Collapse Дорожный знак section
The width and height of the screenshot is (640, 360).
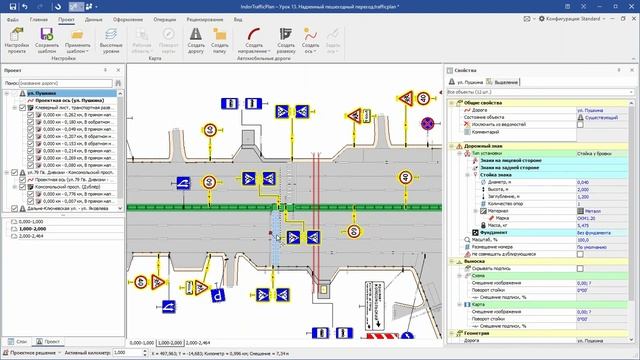click(x=451, y=146)
